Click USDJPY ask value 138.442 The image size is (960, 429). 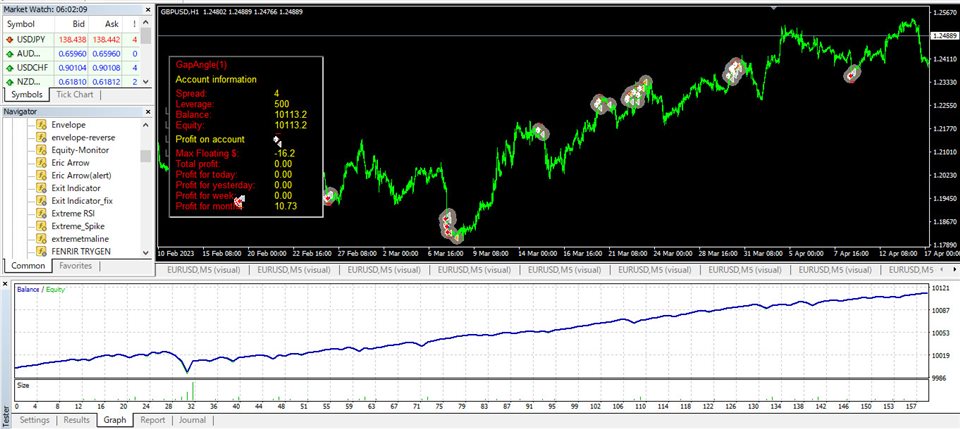[x=106, y=39]
